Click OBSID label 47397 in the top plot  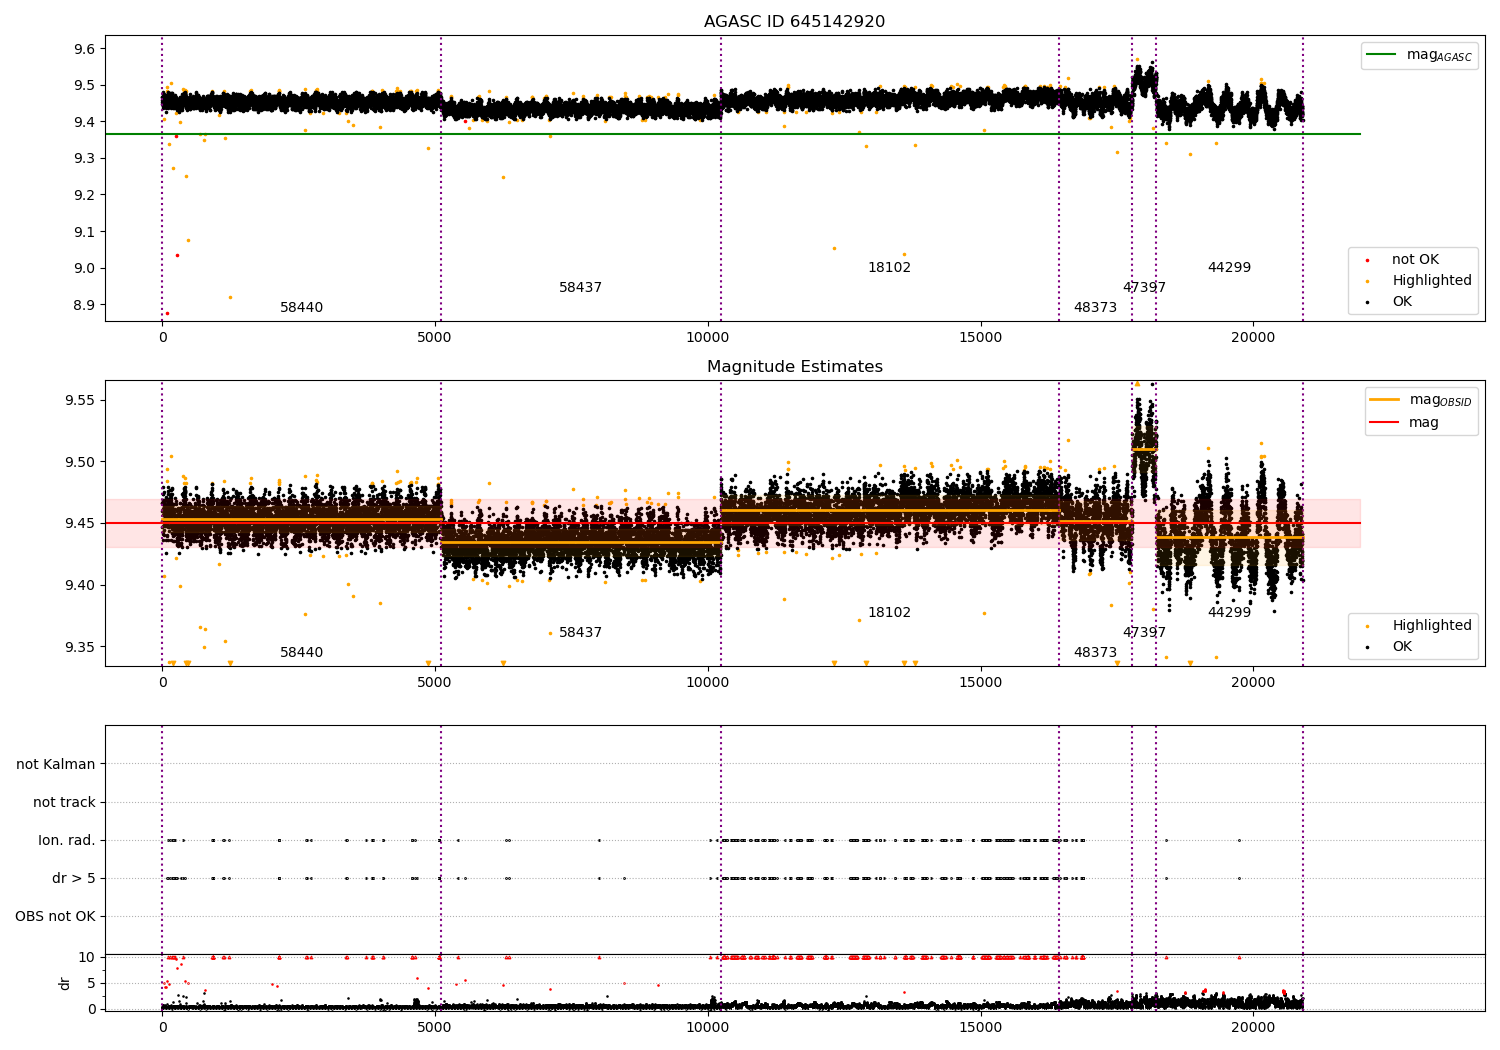point(1144,288)
